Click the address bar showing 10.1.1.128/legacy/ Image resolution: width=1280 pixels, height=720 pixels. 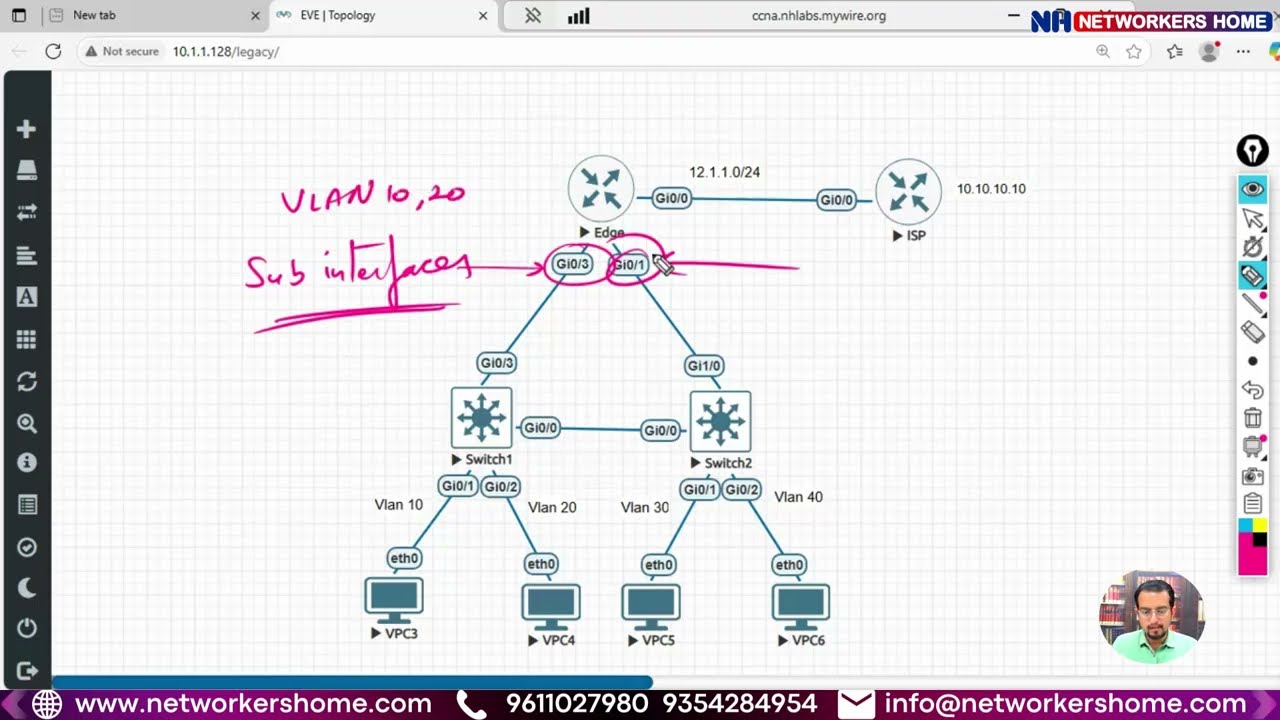tap(226, 51)
